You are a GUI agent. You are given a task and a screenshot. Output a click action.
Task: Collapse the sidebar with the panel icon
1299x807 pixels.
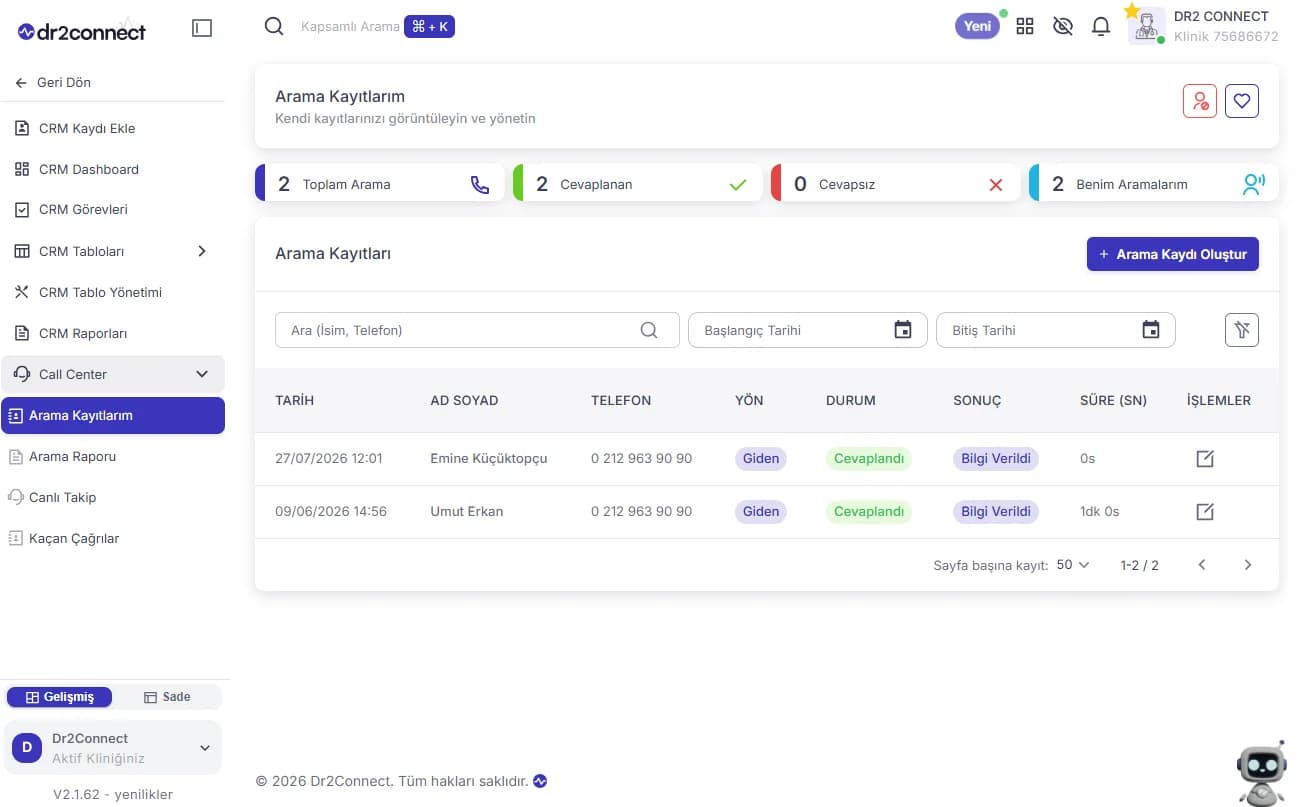(202, 29)
